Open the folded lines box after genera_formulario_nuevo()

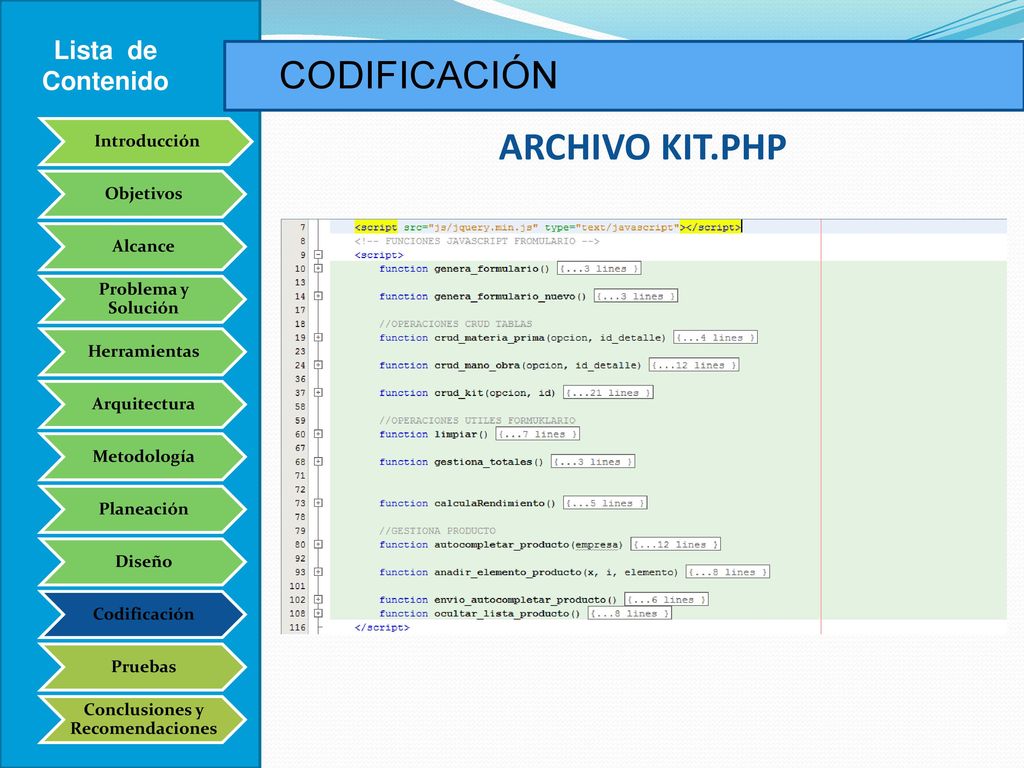pos(635,296)
